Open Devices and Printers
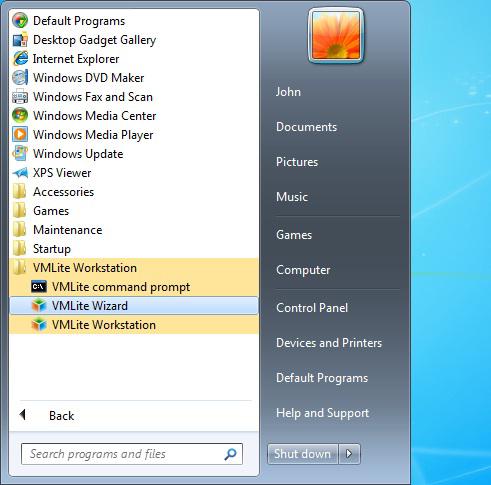Screen dimensions: 491x485 coord(329,343)
